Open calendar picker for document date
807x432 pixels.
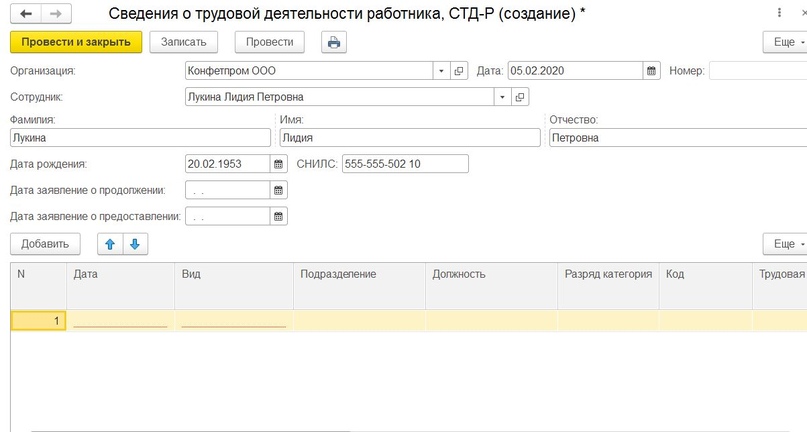click(652, 71)
